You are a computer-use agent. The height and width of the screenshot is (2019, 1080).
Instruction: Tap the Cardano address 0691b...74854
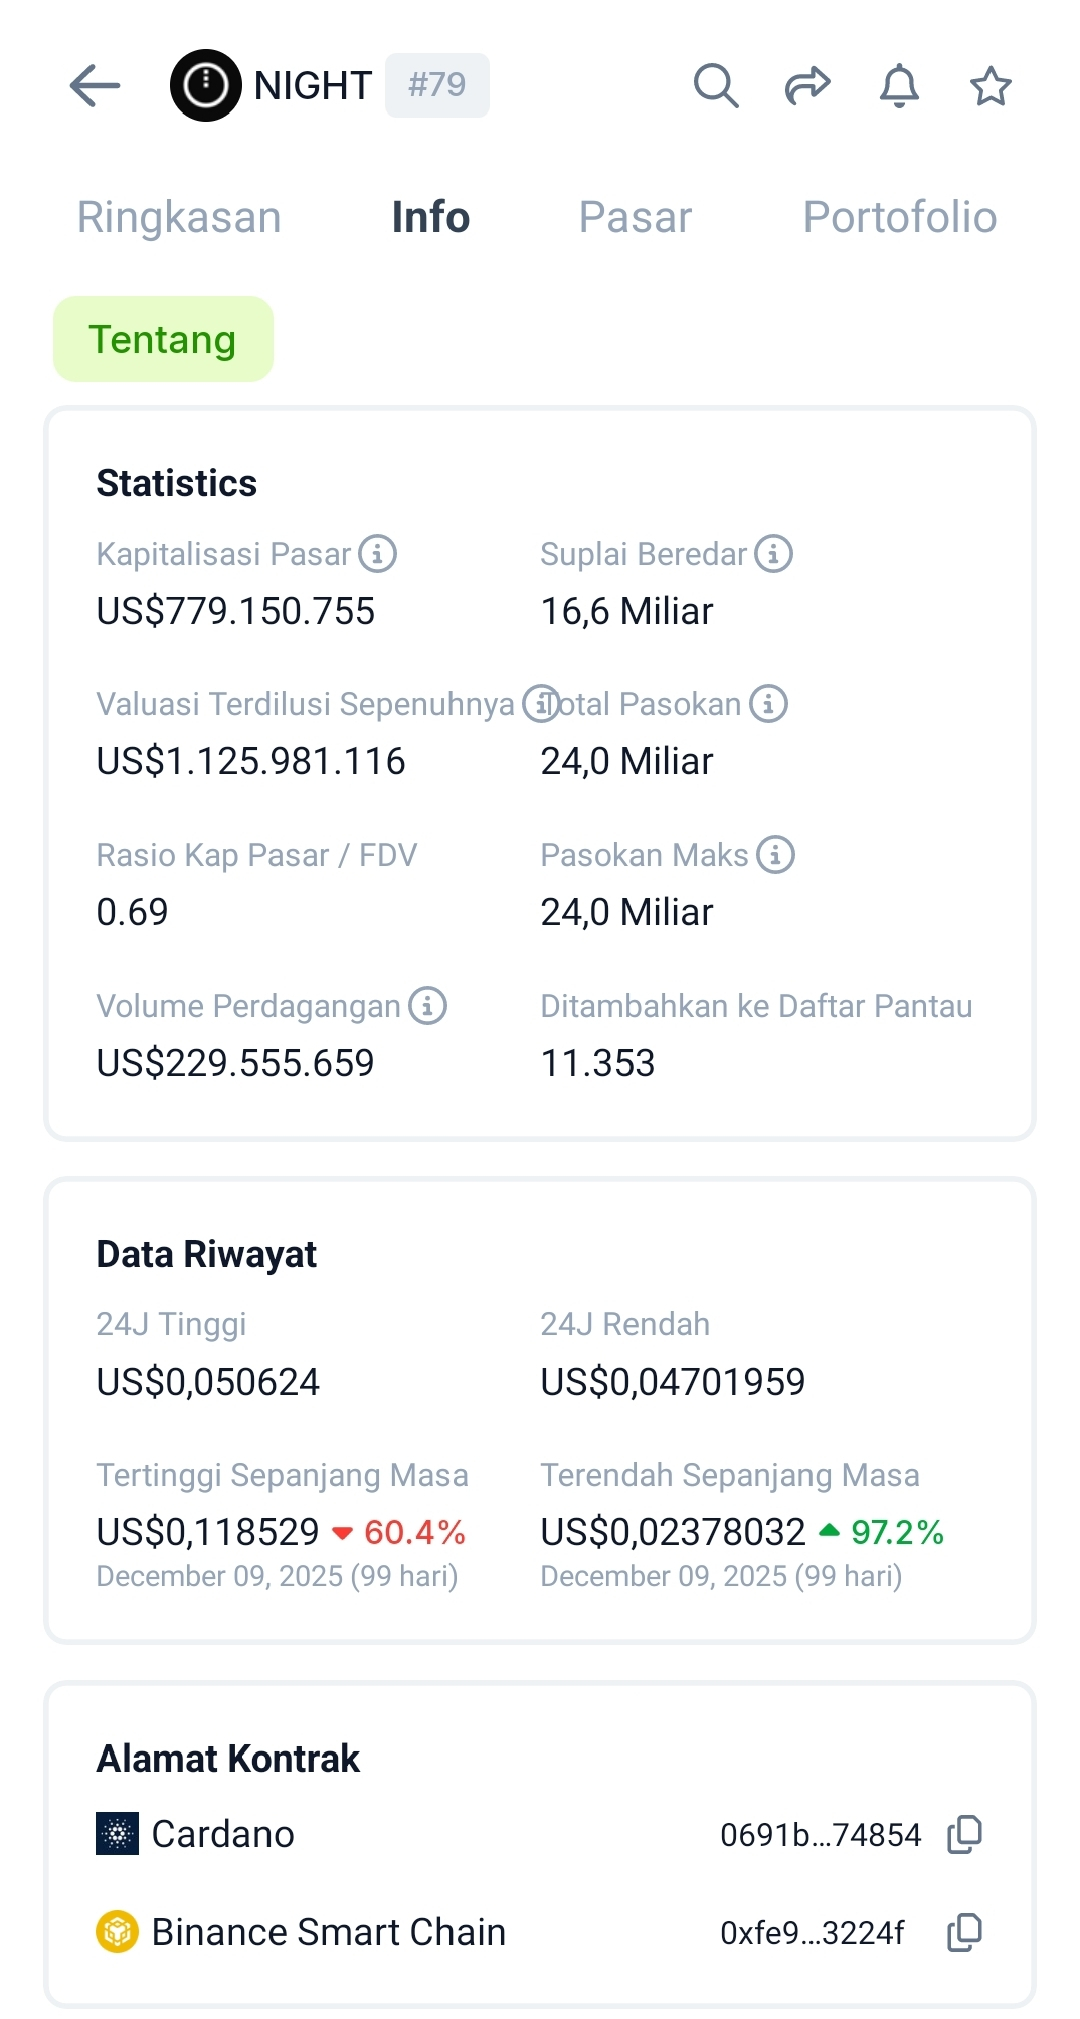[820, 1834]
